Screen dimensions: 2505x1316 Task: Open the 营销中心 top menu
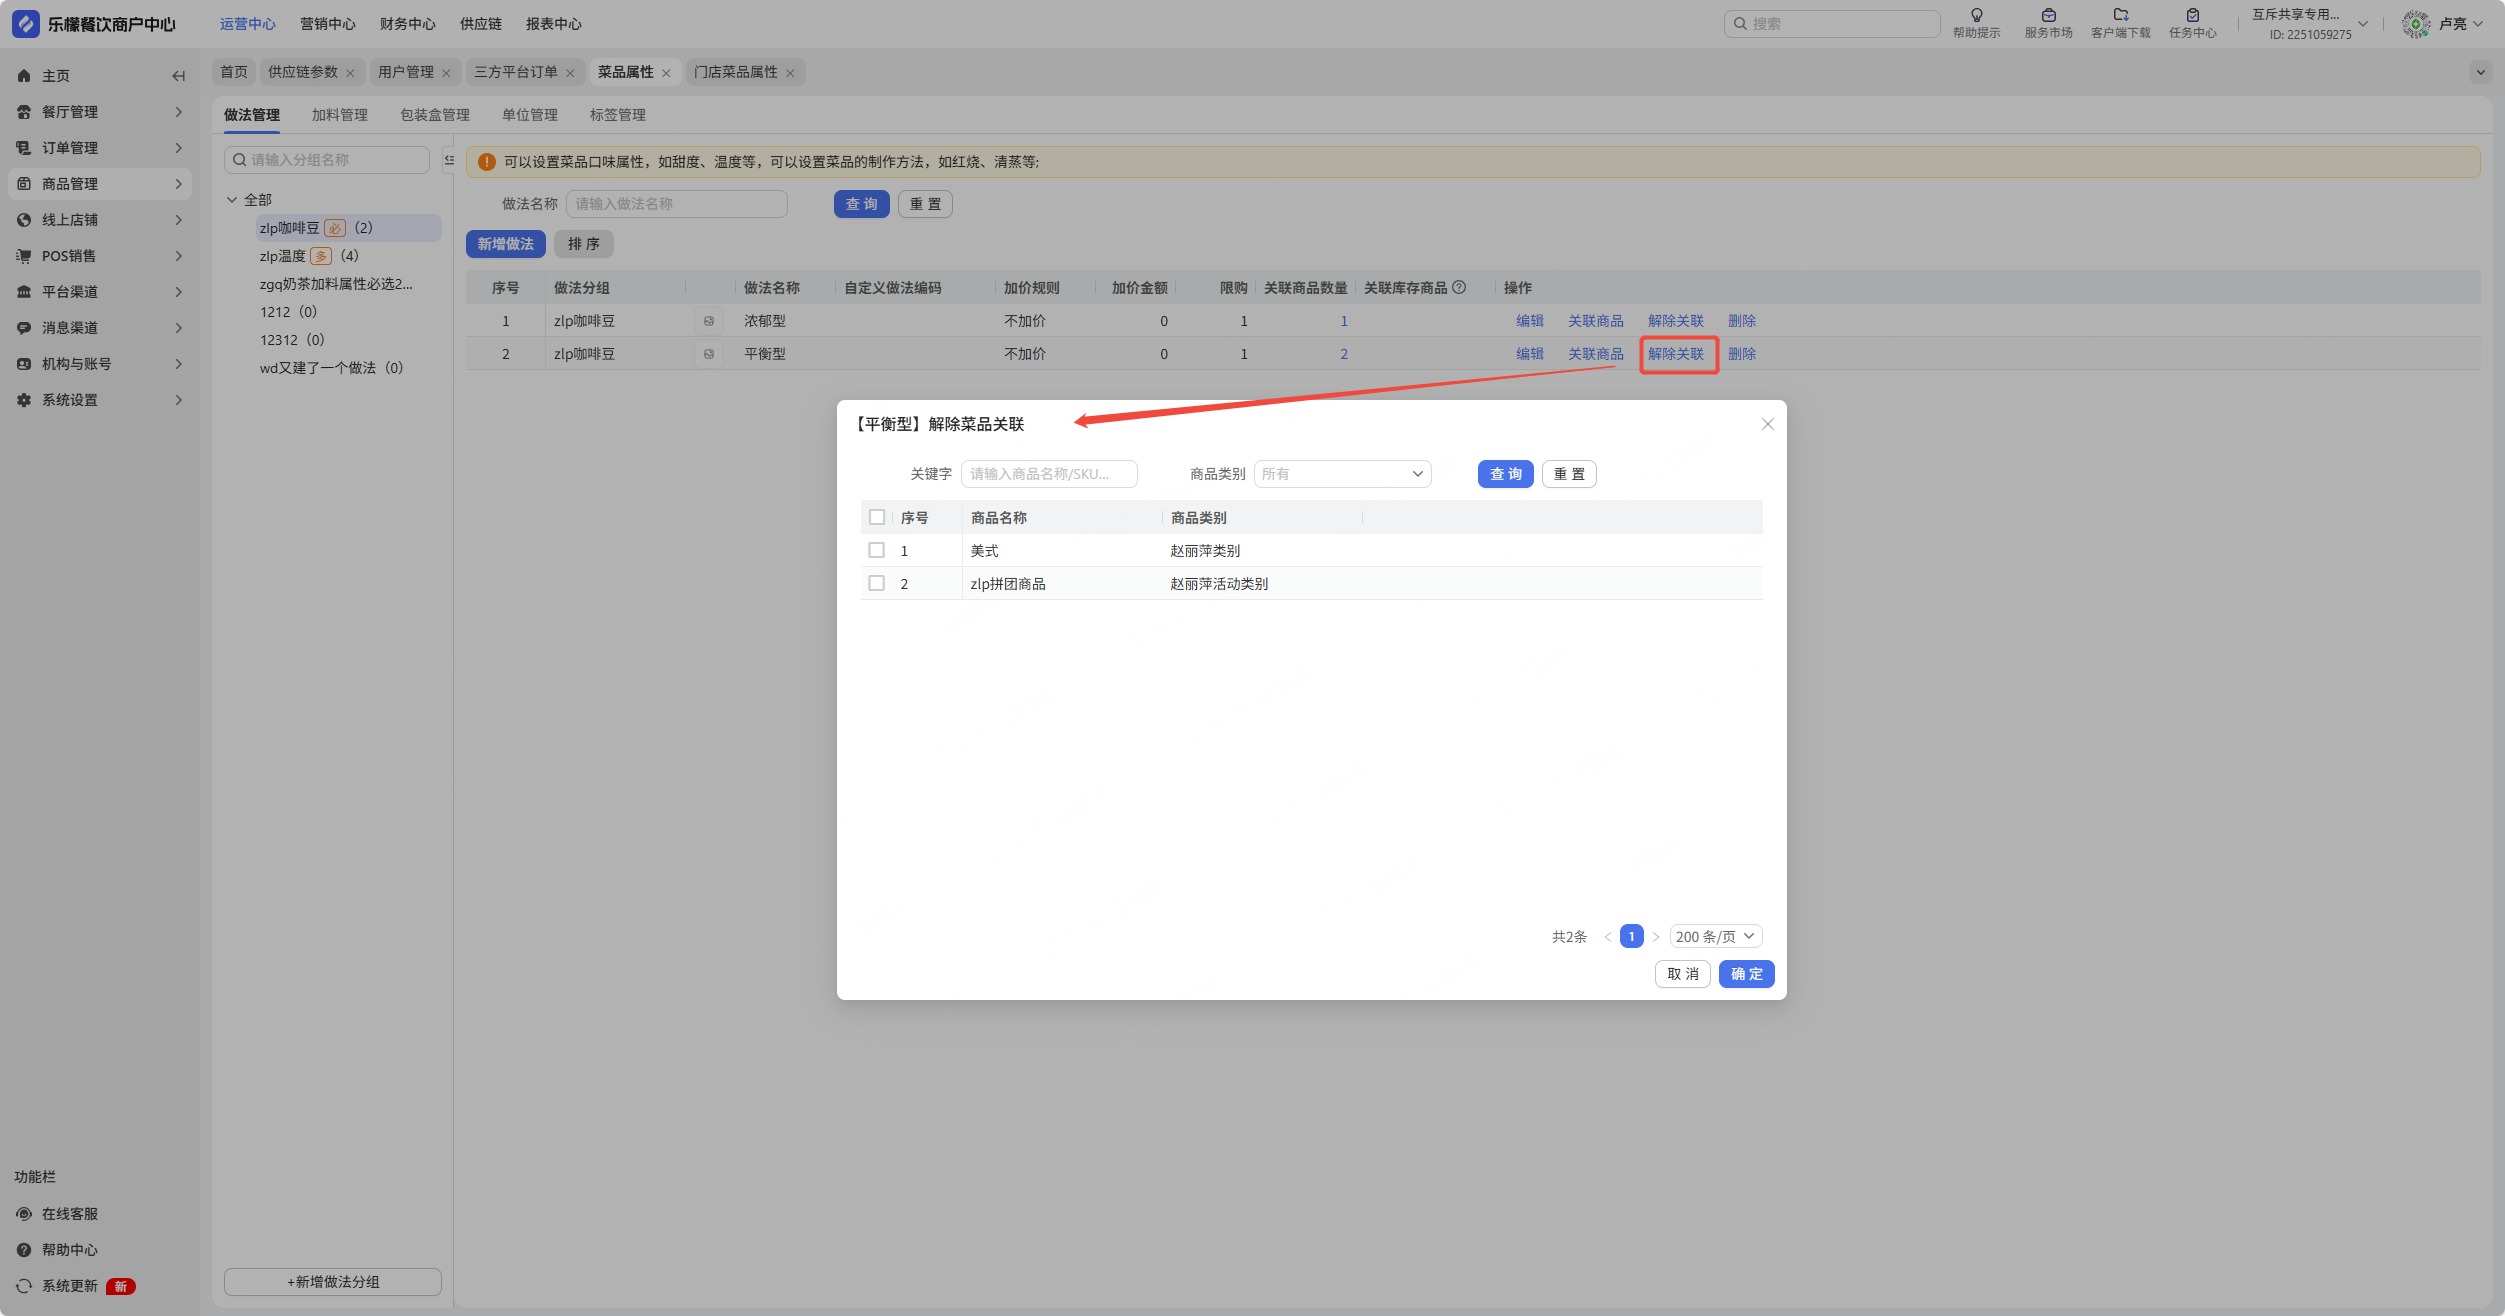[x=328, y=24]
